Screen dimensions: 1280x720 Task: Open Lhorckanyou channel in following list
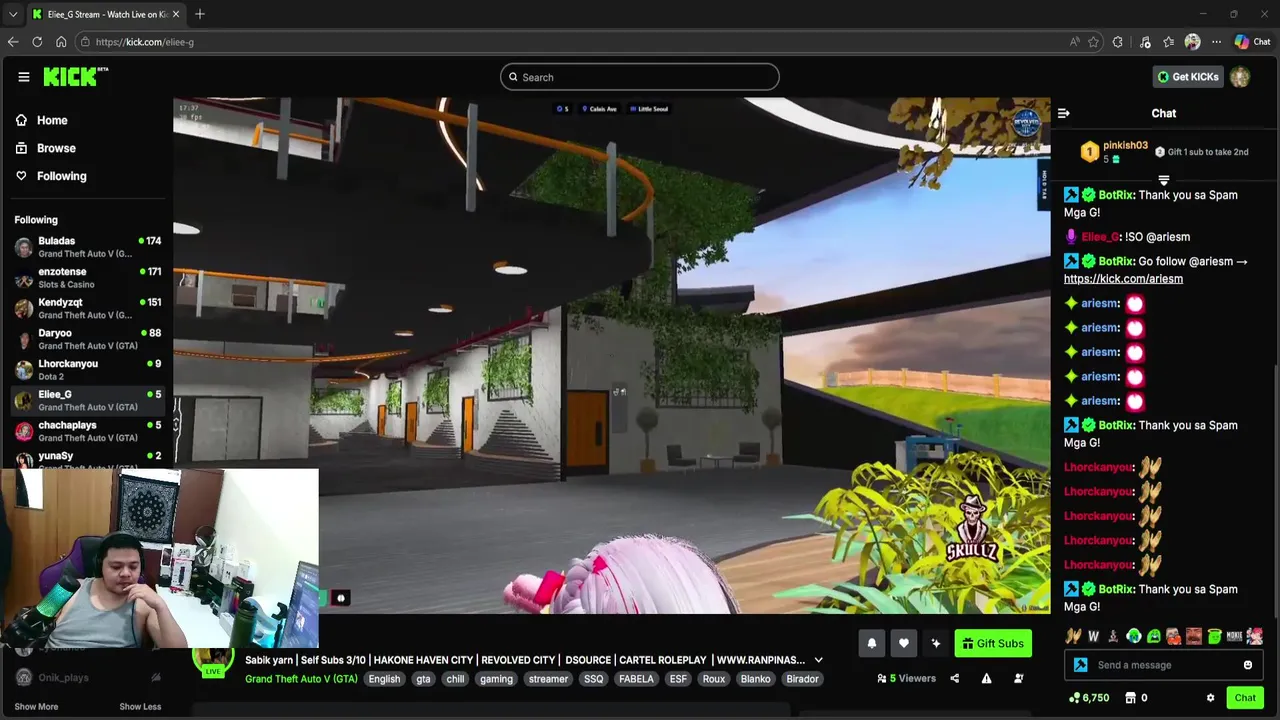coord(88,370)
